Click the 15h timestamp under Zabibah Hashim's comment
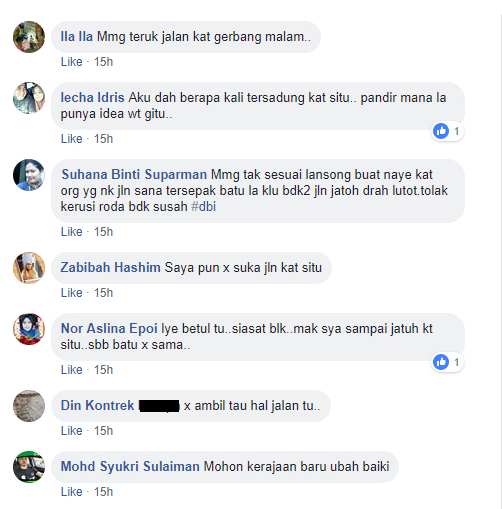This screenshot has width=502, height=509. pyautogui.click(x=103, y=293)
